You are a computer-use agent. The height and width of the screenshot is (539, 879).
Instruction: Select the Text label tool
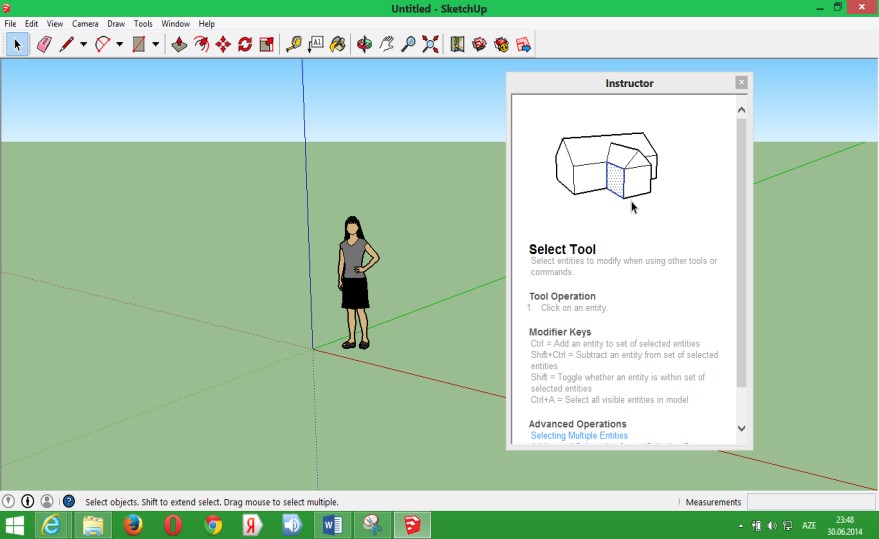point(316,44)
